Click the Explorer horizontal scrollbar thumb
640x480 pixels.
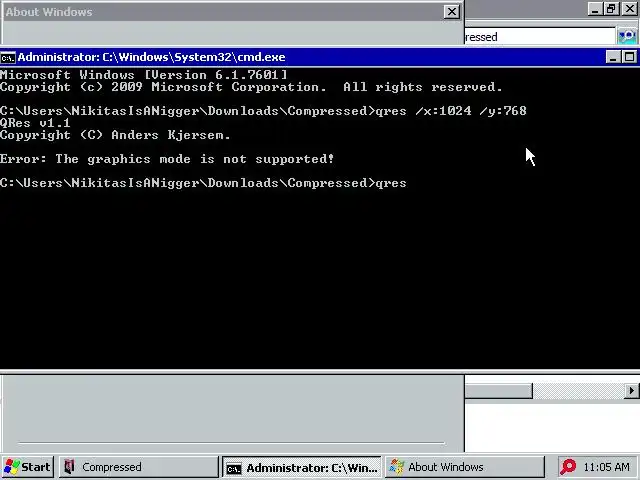tap(498, 391)
